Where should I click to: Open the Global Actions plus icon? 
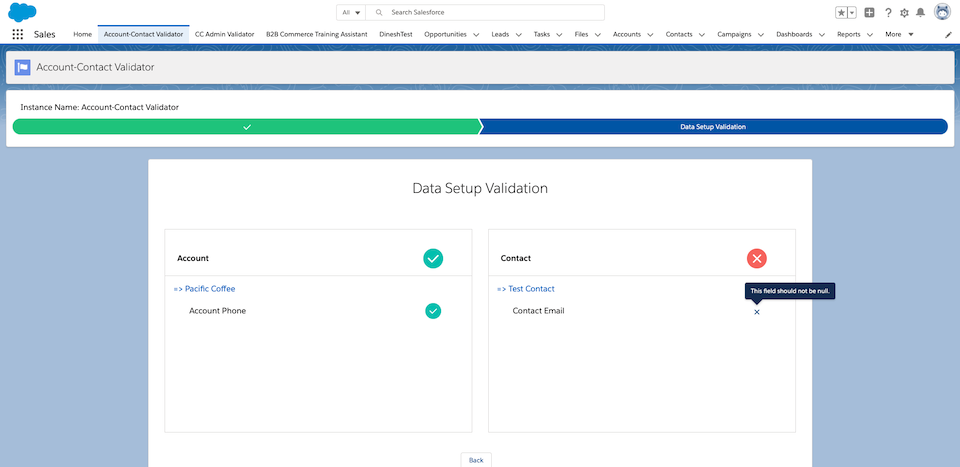point(869,13)
